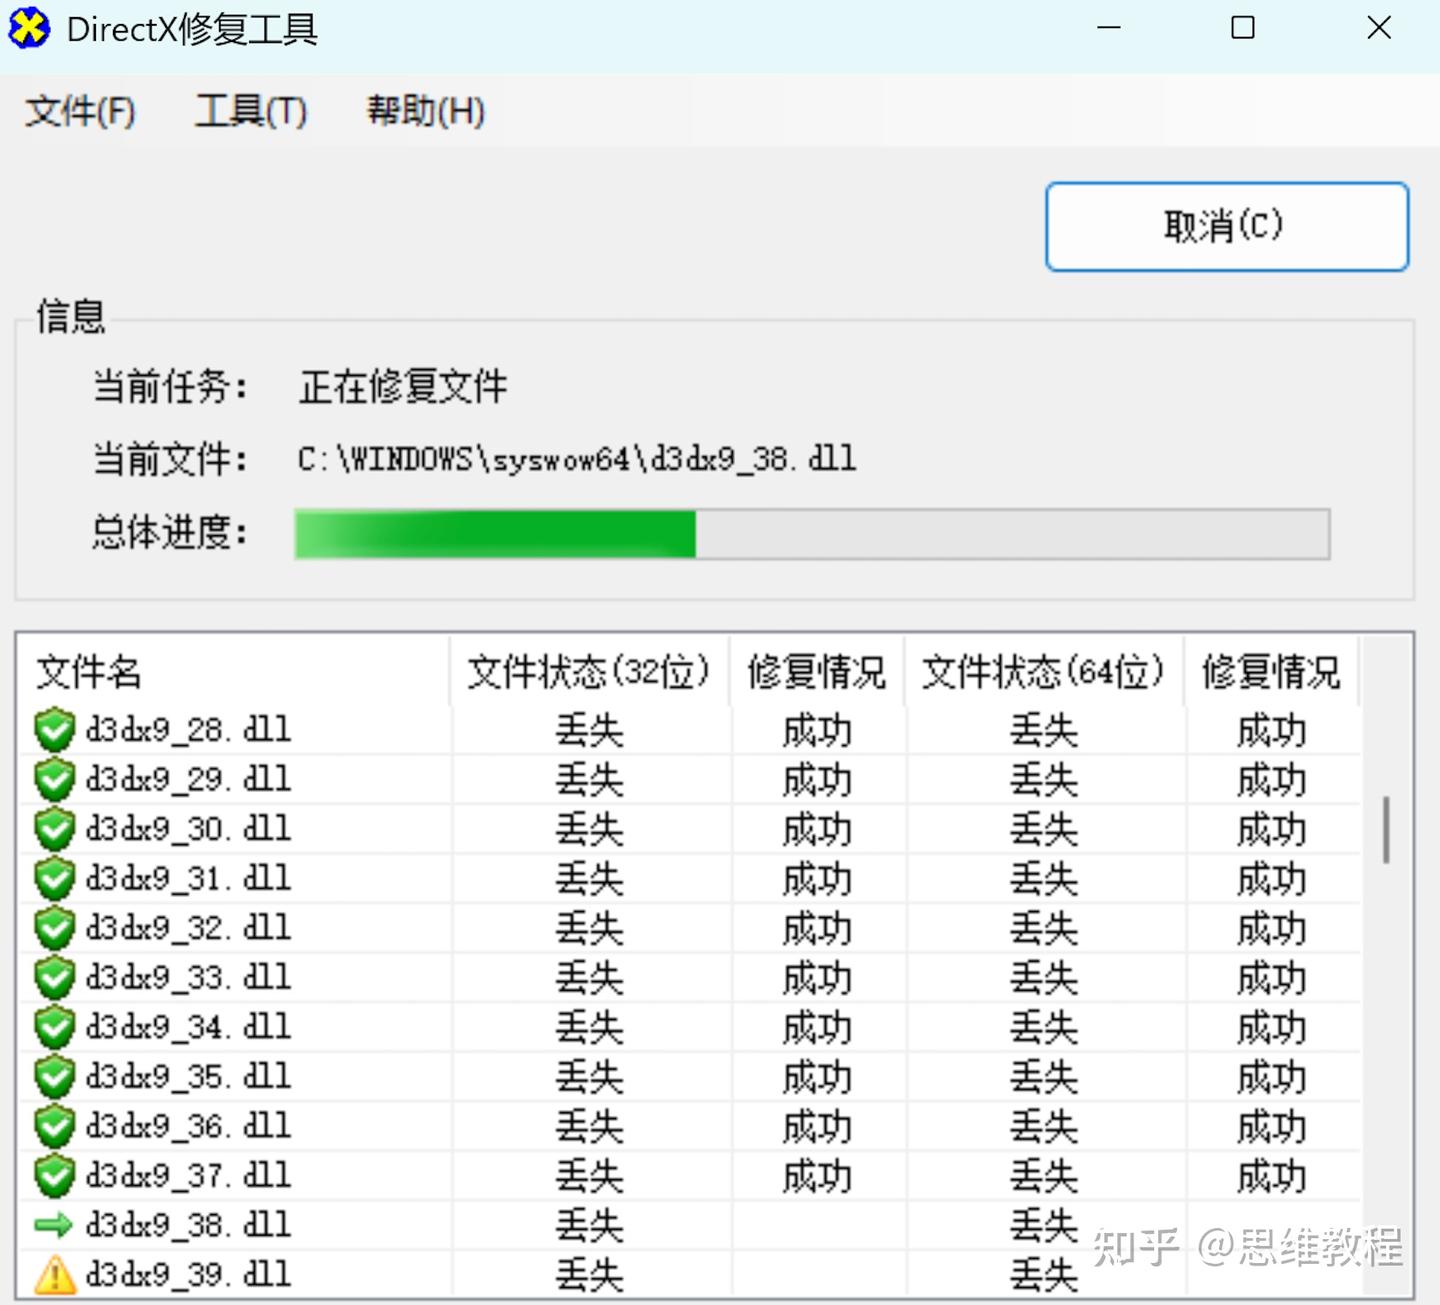
Task: Click the 正在修复文件 current task text
Action: pos(404,386)
